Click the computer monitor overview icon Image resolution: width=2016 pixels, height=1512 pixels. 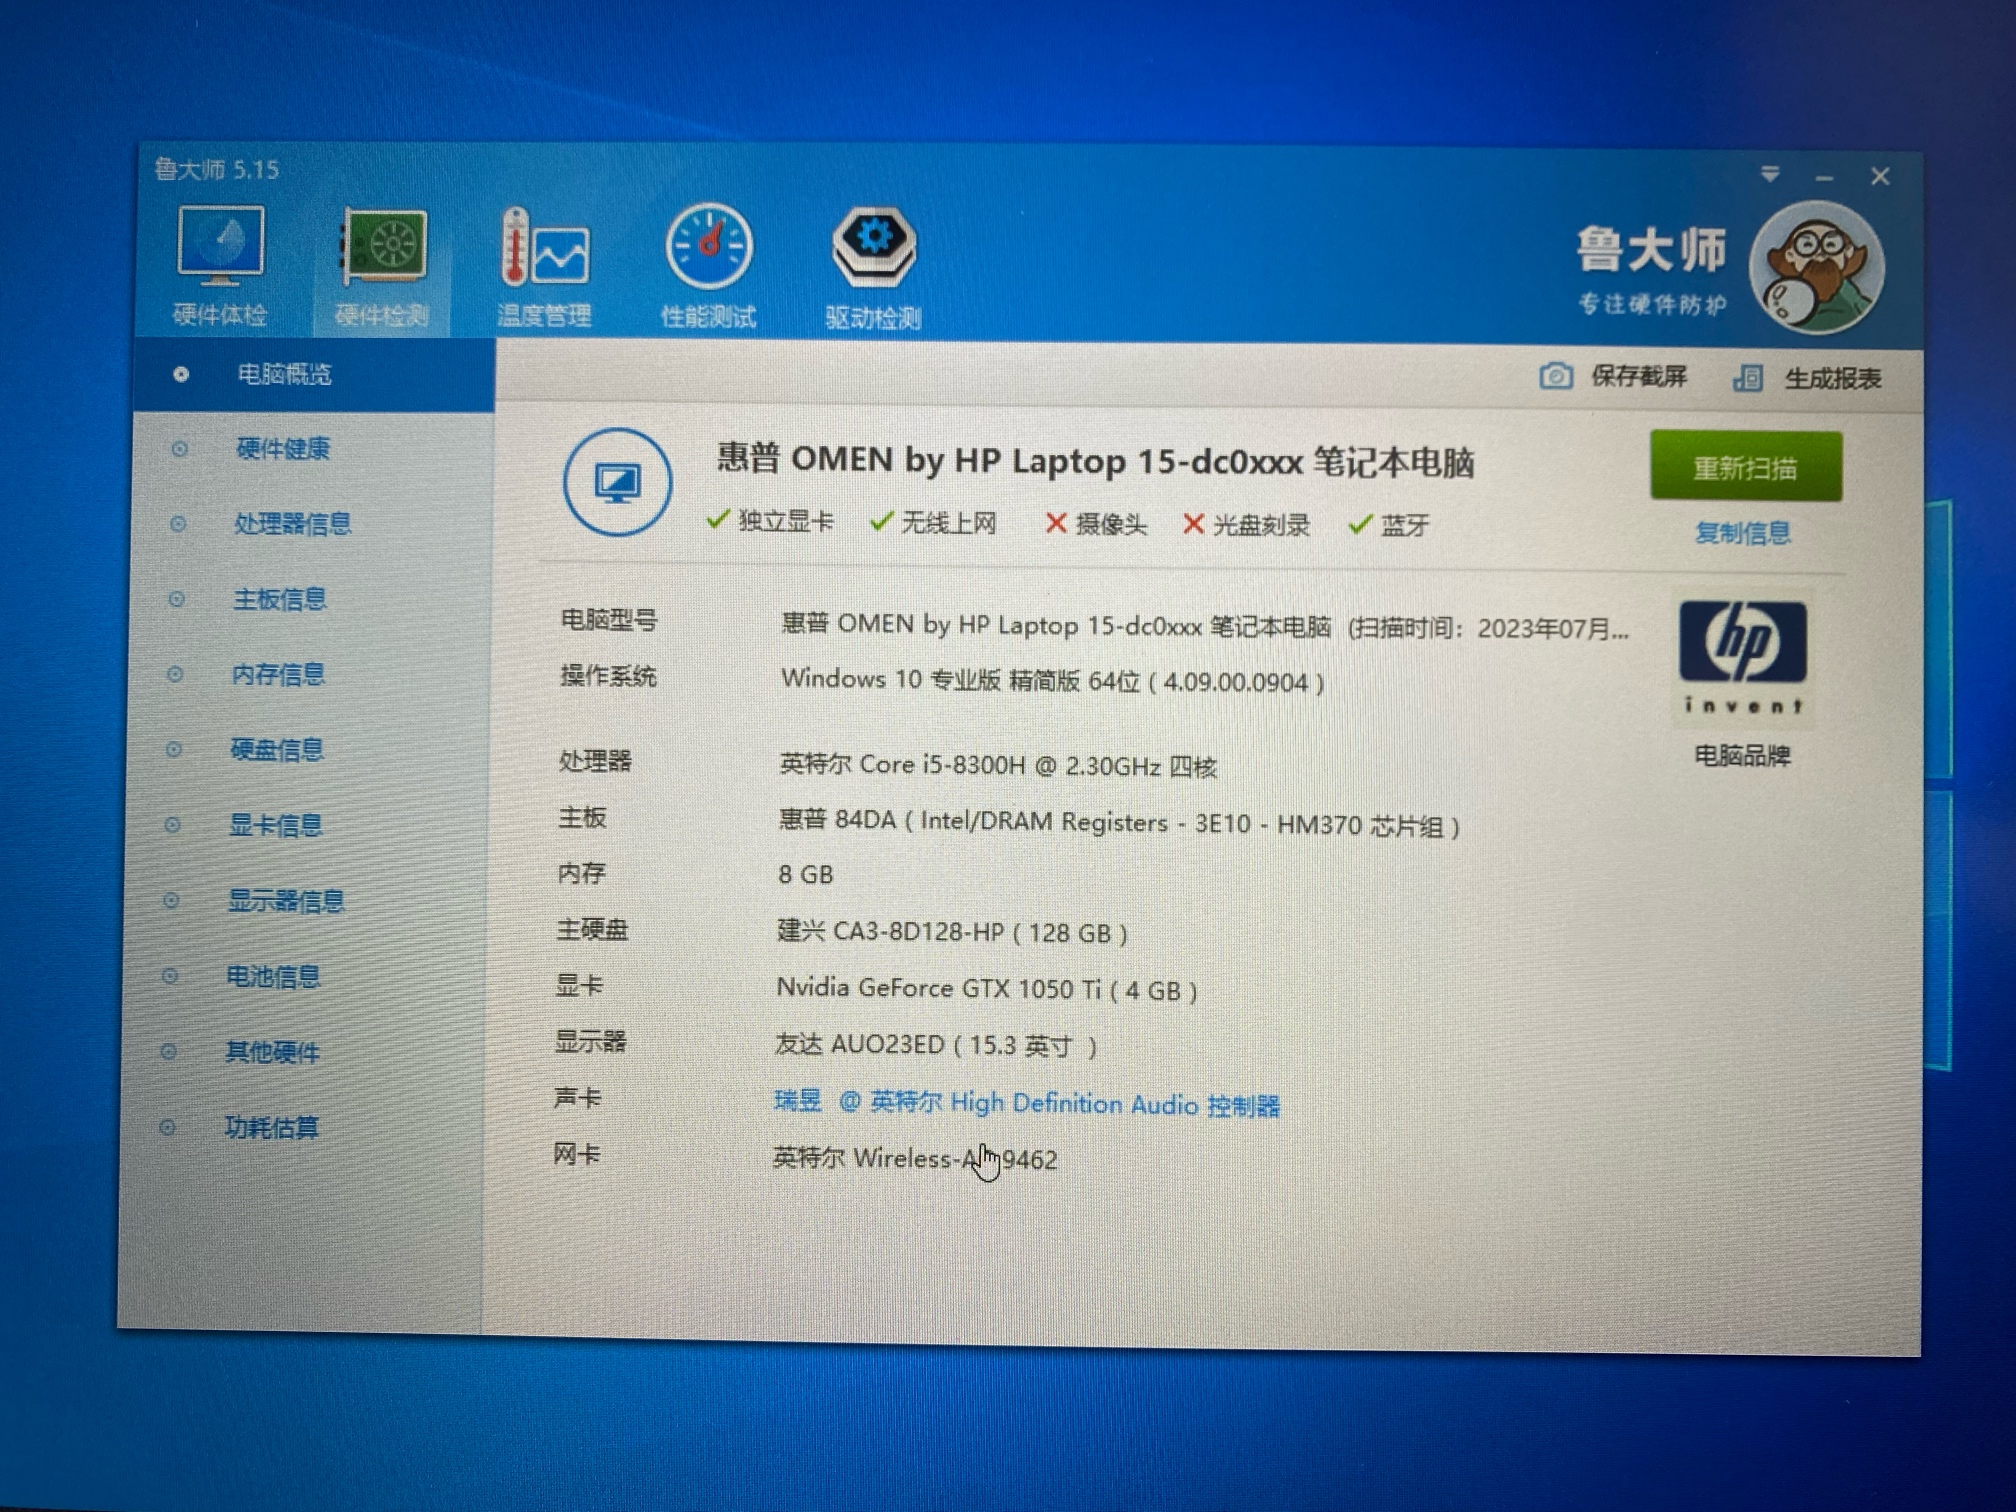click(617, 483)
